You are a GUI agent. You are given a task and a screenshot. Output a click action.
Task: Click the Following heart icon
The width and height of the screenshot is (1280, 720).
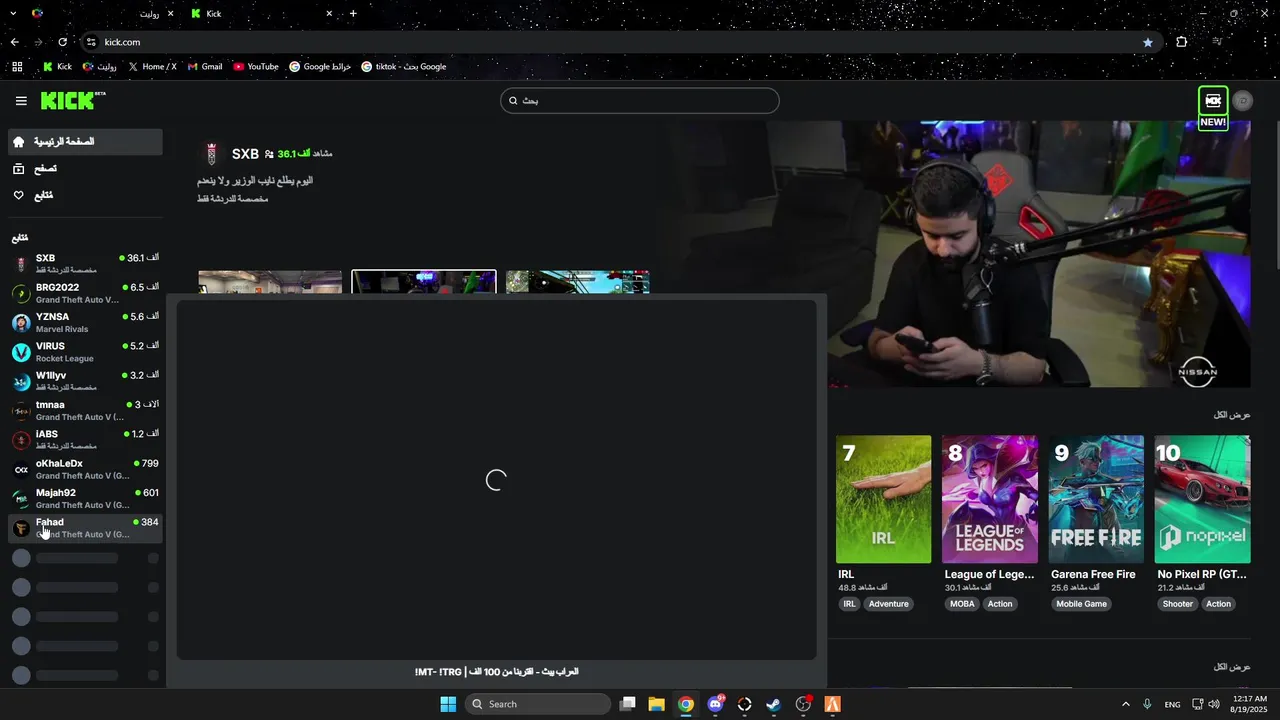point(18,196)
